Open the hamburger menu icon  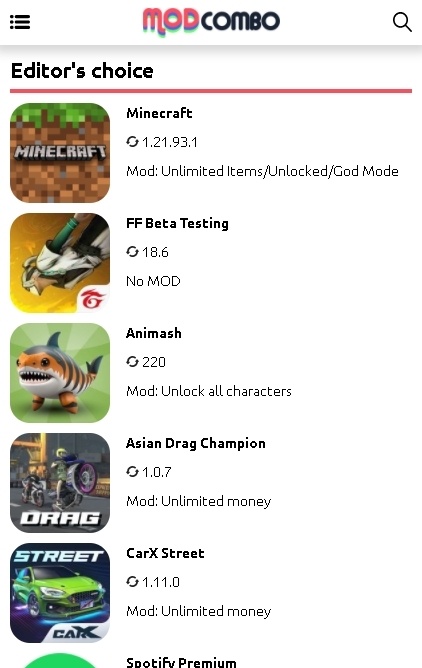tap(20, 22)
